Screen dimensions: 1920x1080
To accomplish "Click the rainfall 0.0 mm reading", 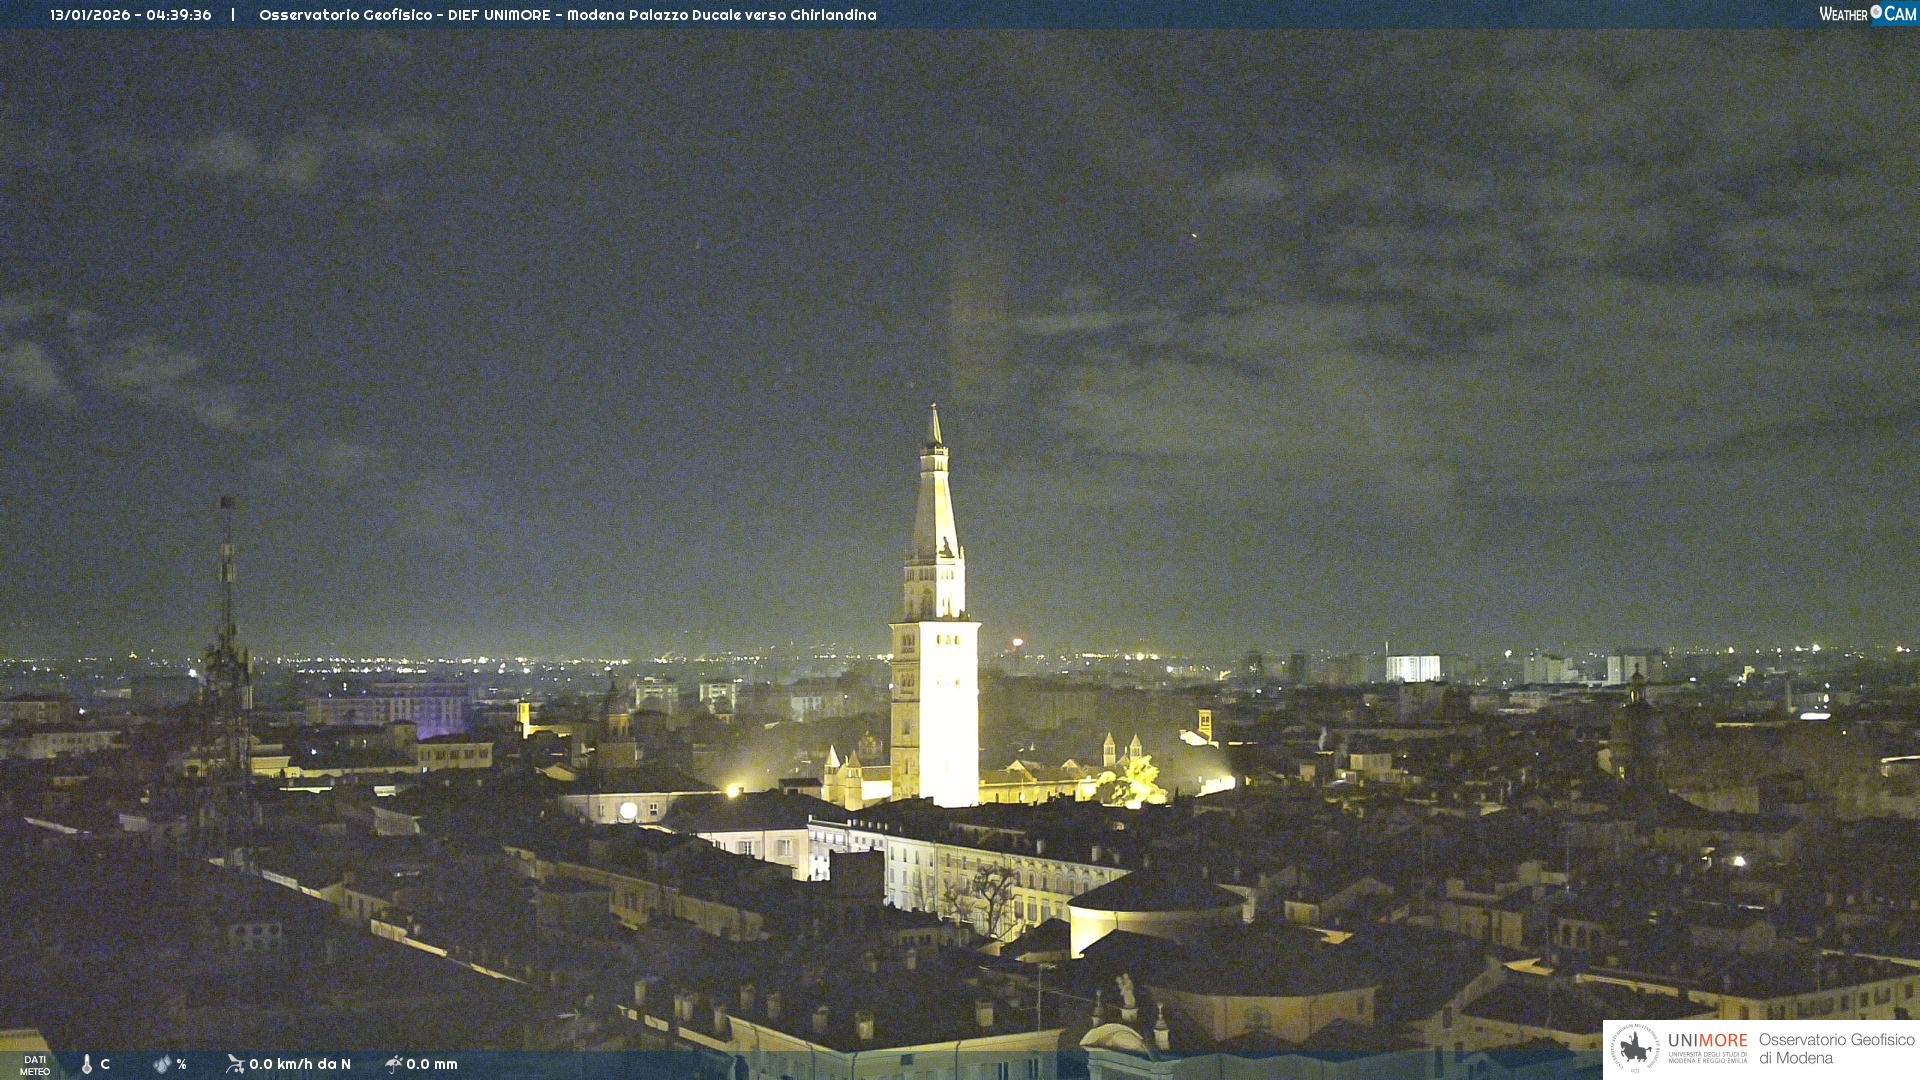I will tap(431, 1064).
